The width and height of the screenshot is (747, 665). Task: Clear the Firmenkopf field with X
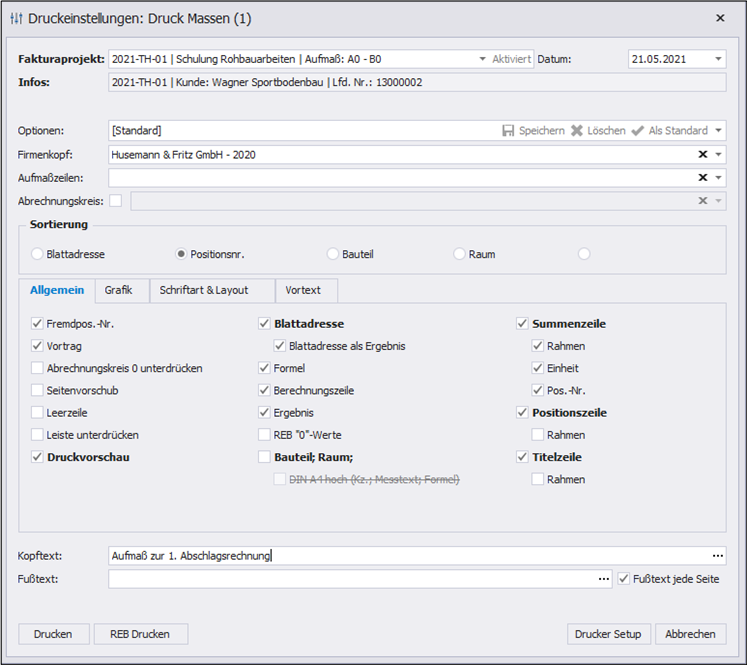tap(703, 154)
